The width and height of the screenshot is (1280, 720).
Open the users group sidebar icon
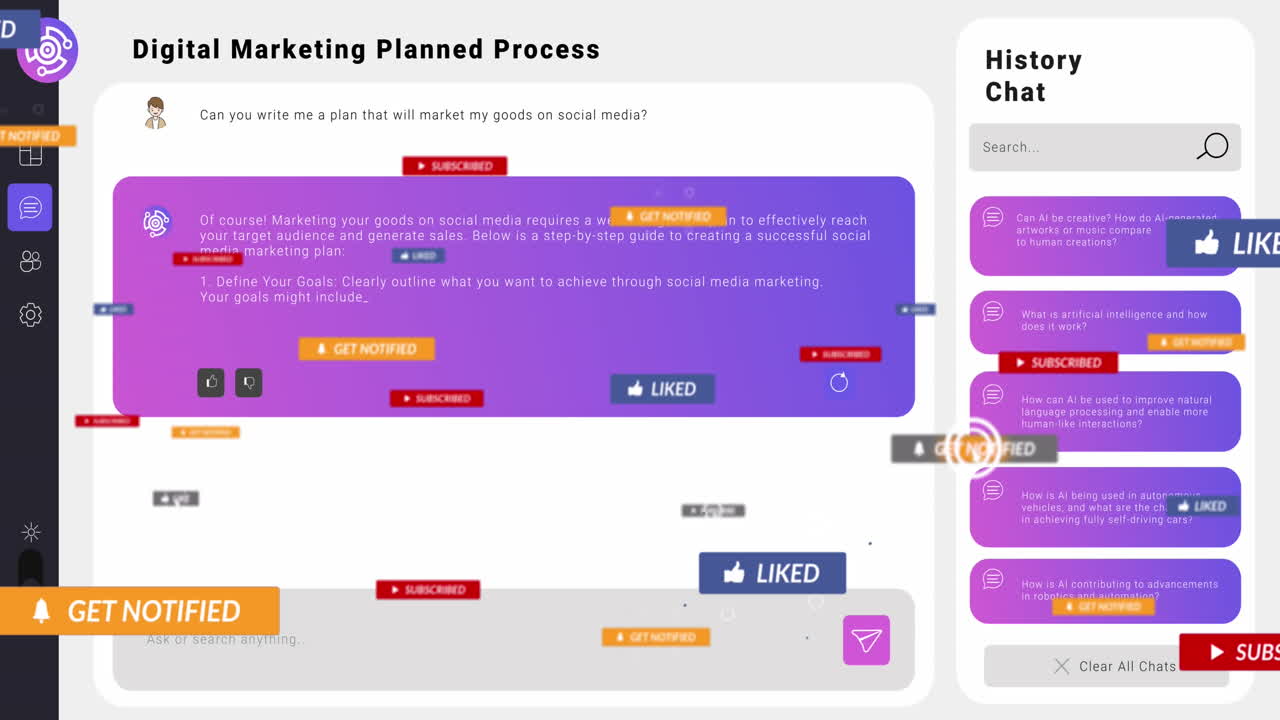[30, 262]
